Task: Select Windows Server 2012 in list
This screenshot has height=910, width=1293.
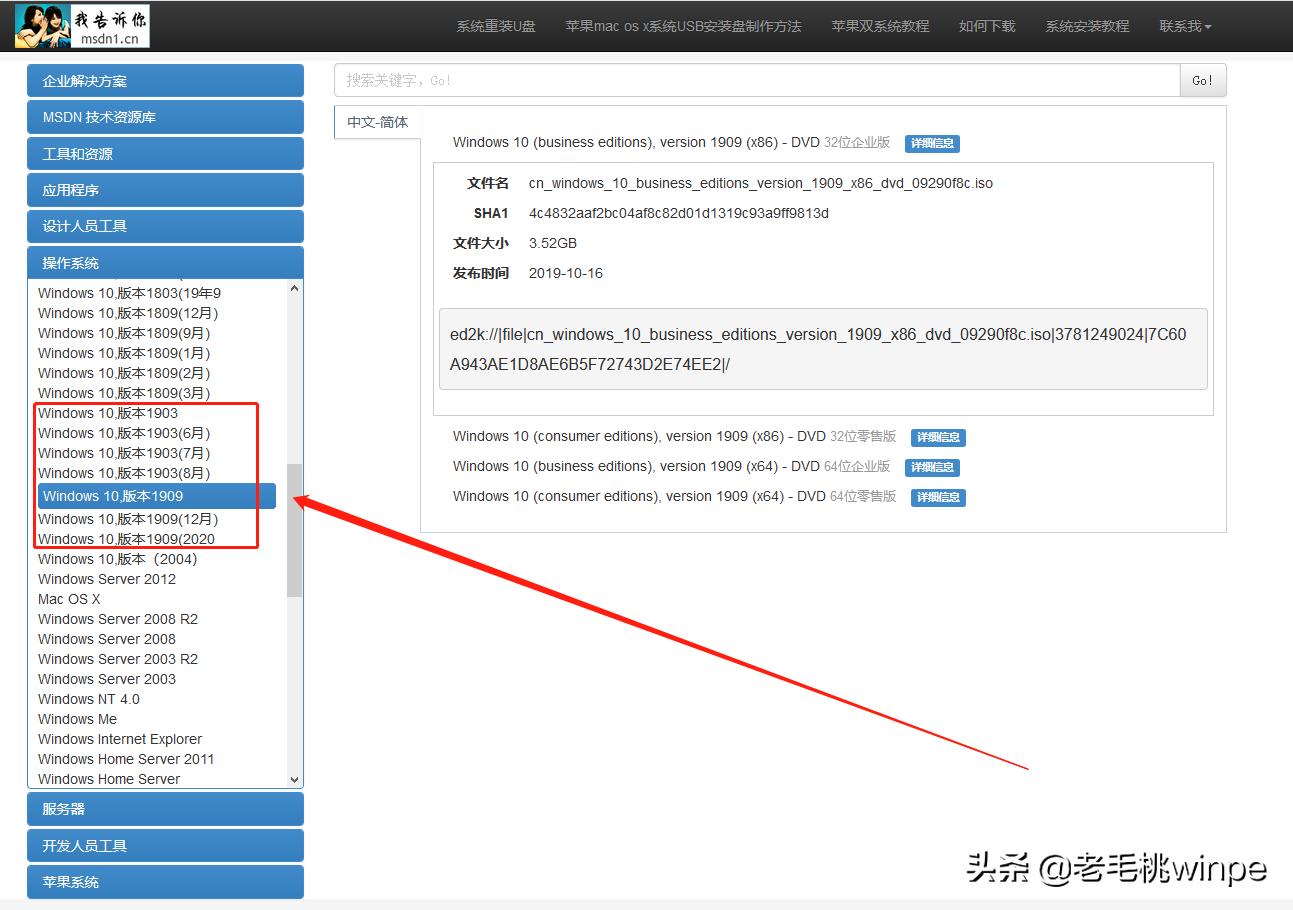Action: coord(107,579)
